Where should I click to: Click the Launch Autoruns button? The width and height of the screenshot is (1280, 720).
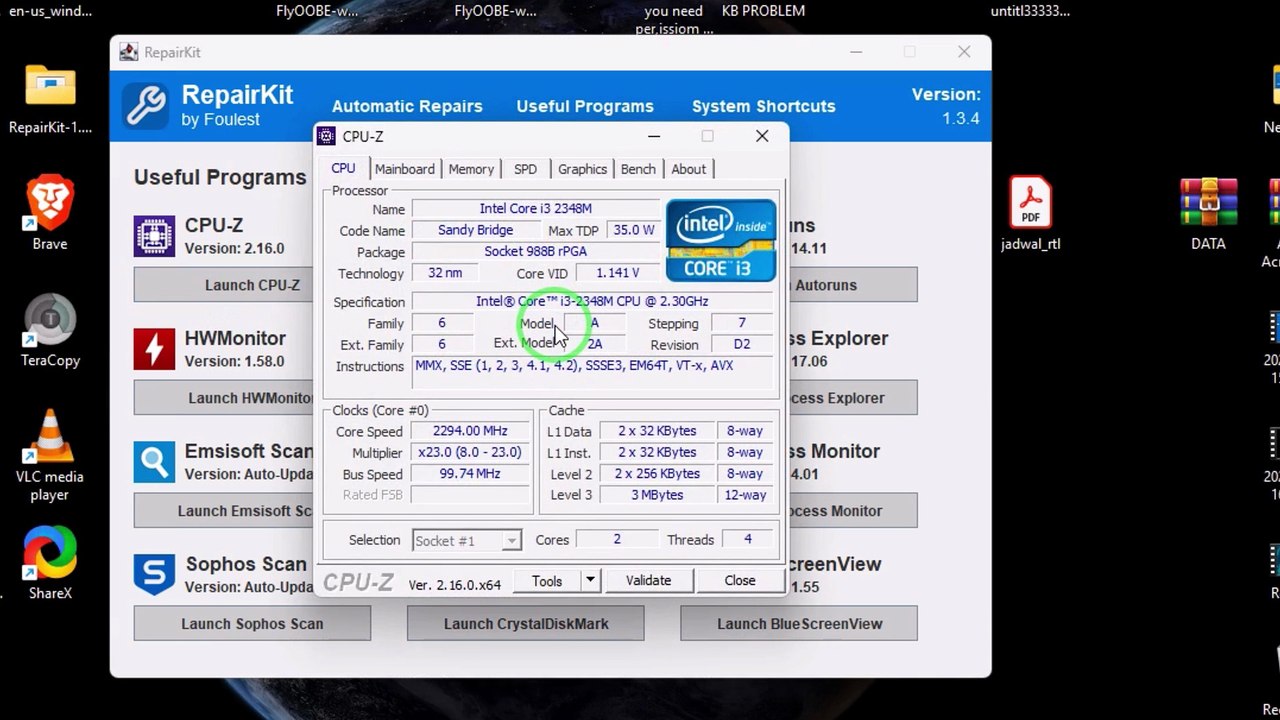coord(853,285)
